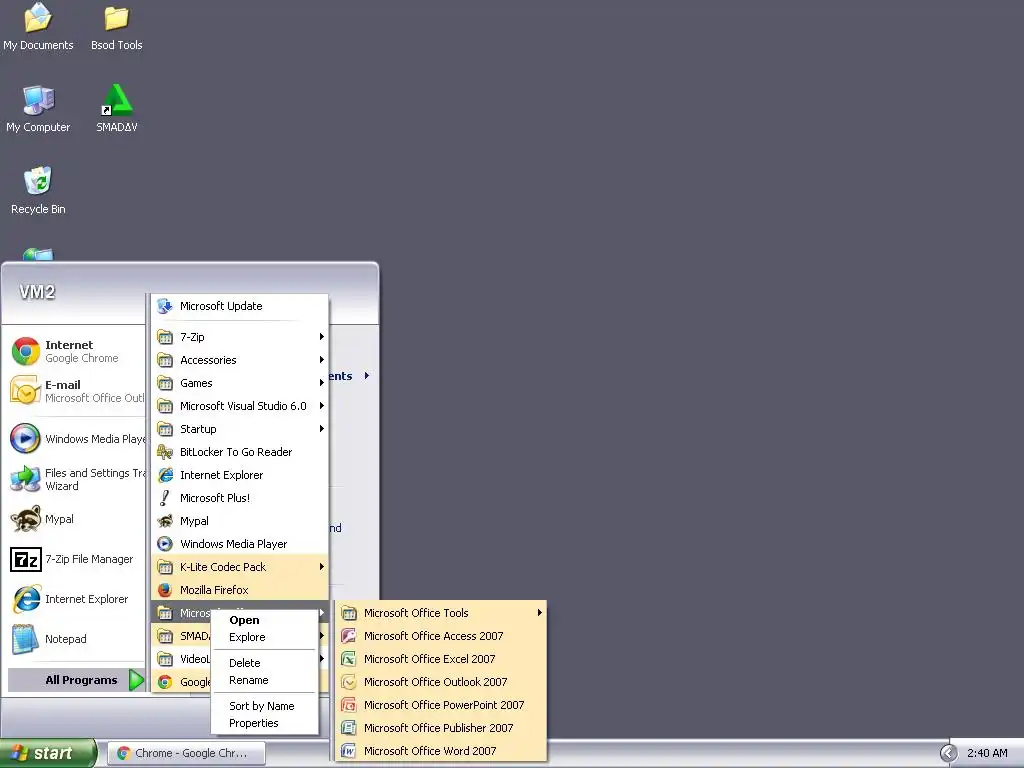Open Files and Settings Transfer Wizard

pos(76,479)
